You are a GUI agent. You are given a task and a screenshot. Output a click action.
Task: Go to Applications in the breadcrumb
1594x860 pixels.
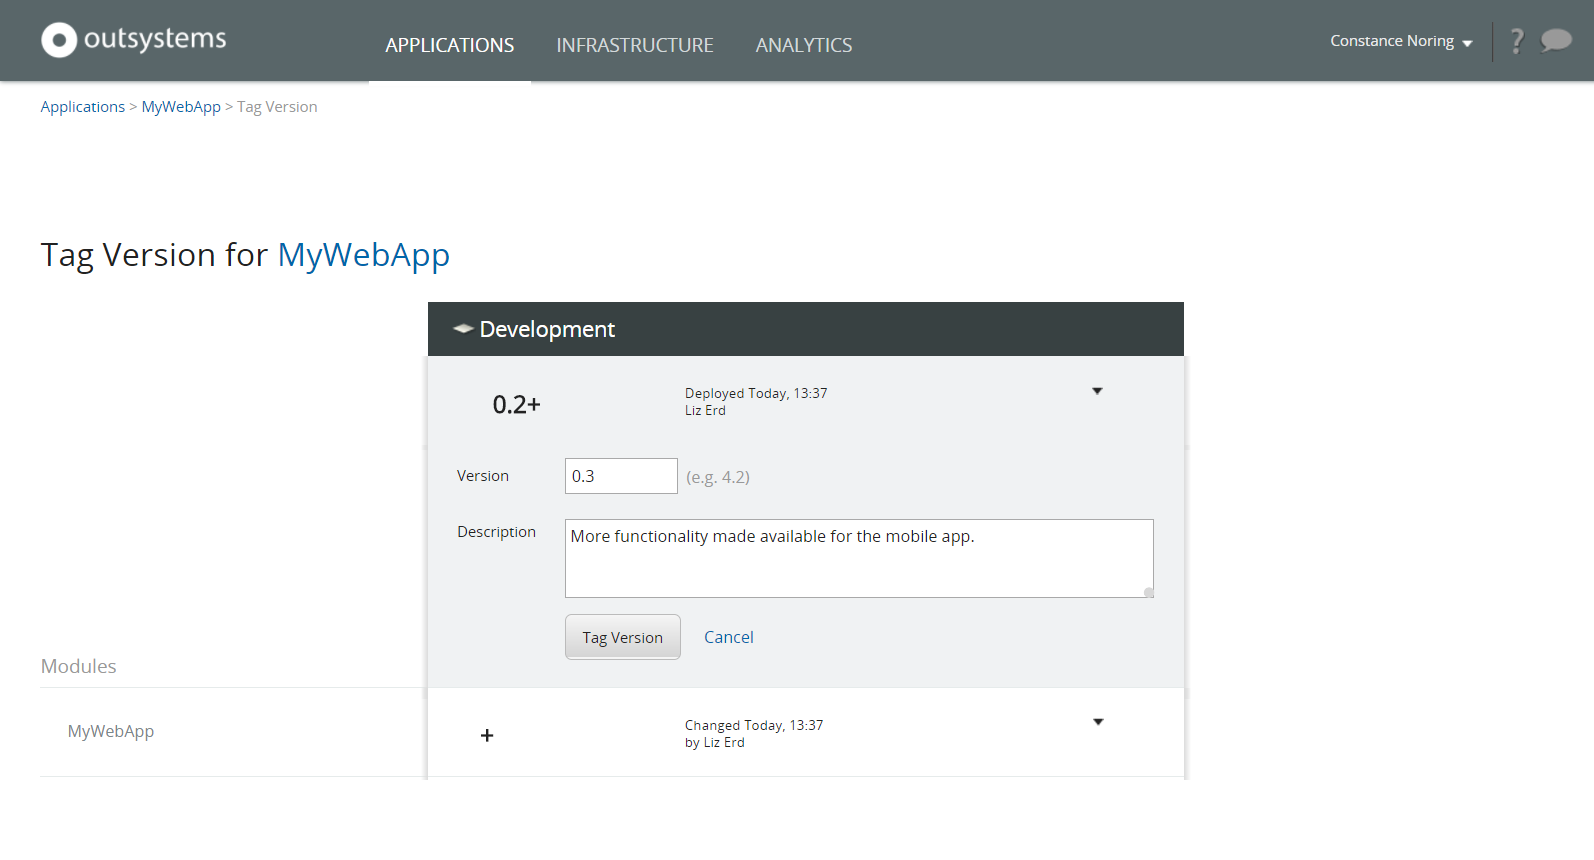point(83,107)
